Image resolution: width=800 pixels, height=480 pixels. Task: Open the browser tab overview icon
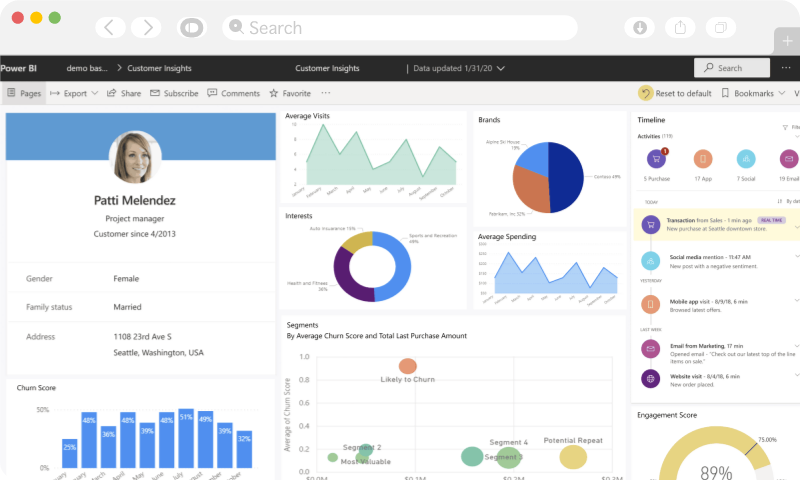tap(720, 28)
